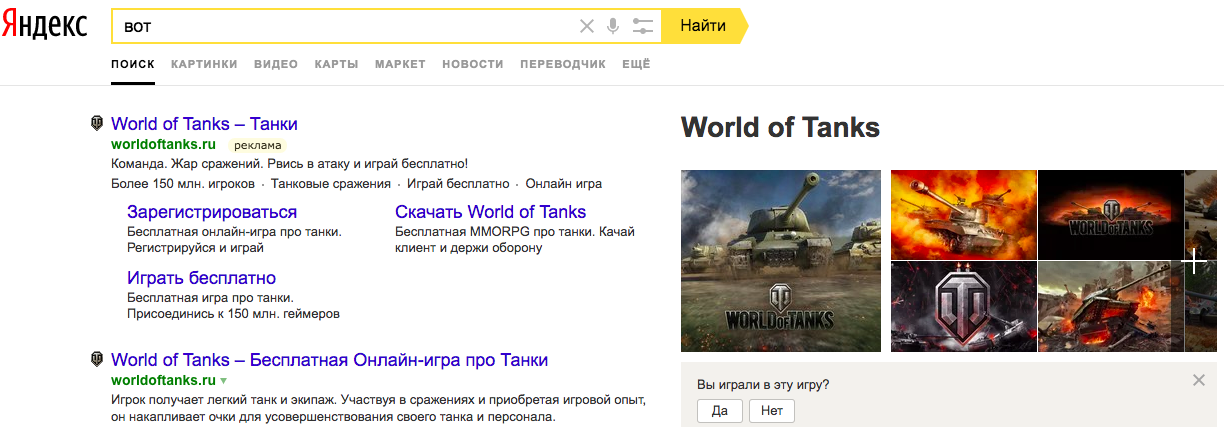The height and width of the screenshot is (427, 1224).
Task: Open the dark World of Tanks logo on fire thumbnail
Action: [1110, 214]
